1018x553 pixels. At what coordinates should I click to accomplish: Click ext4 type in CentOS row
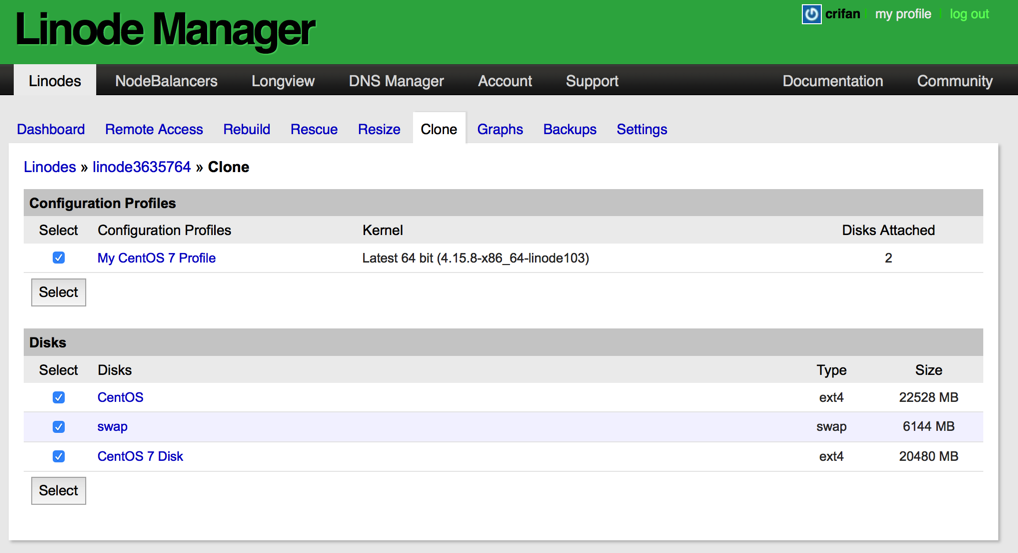pyautogui.click(x=831, y=397)
